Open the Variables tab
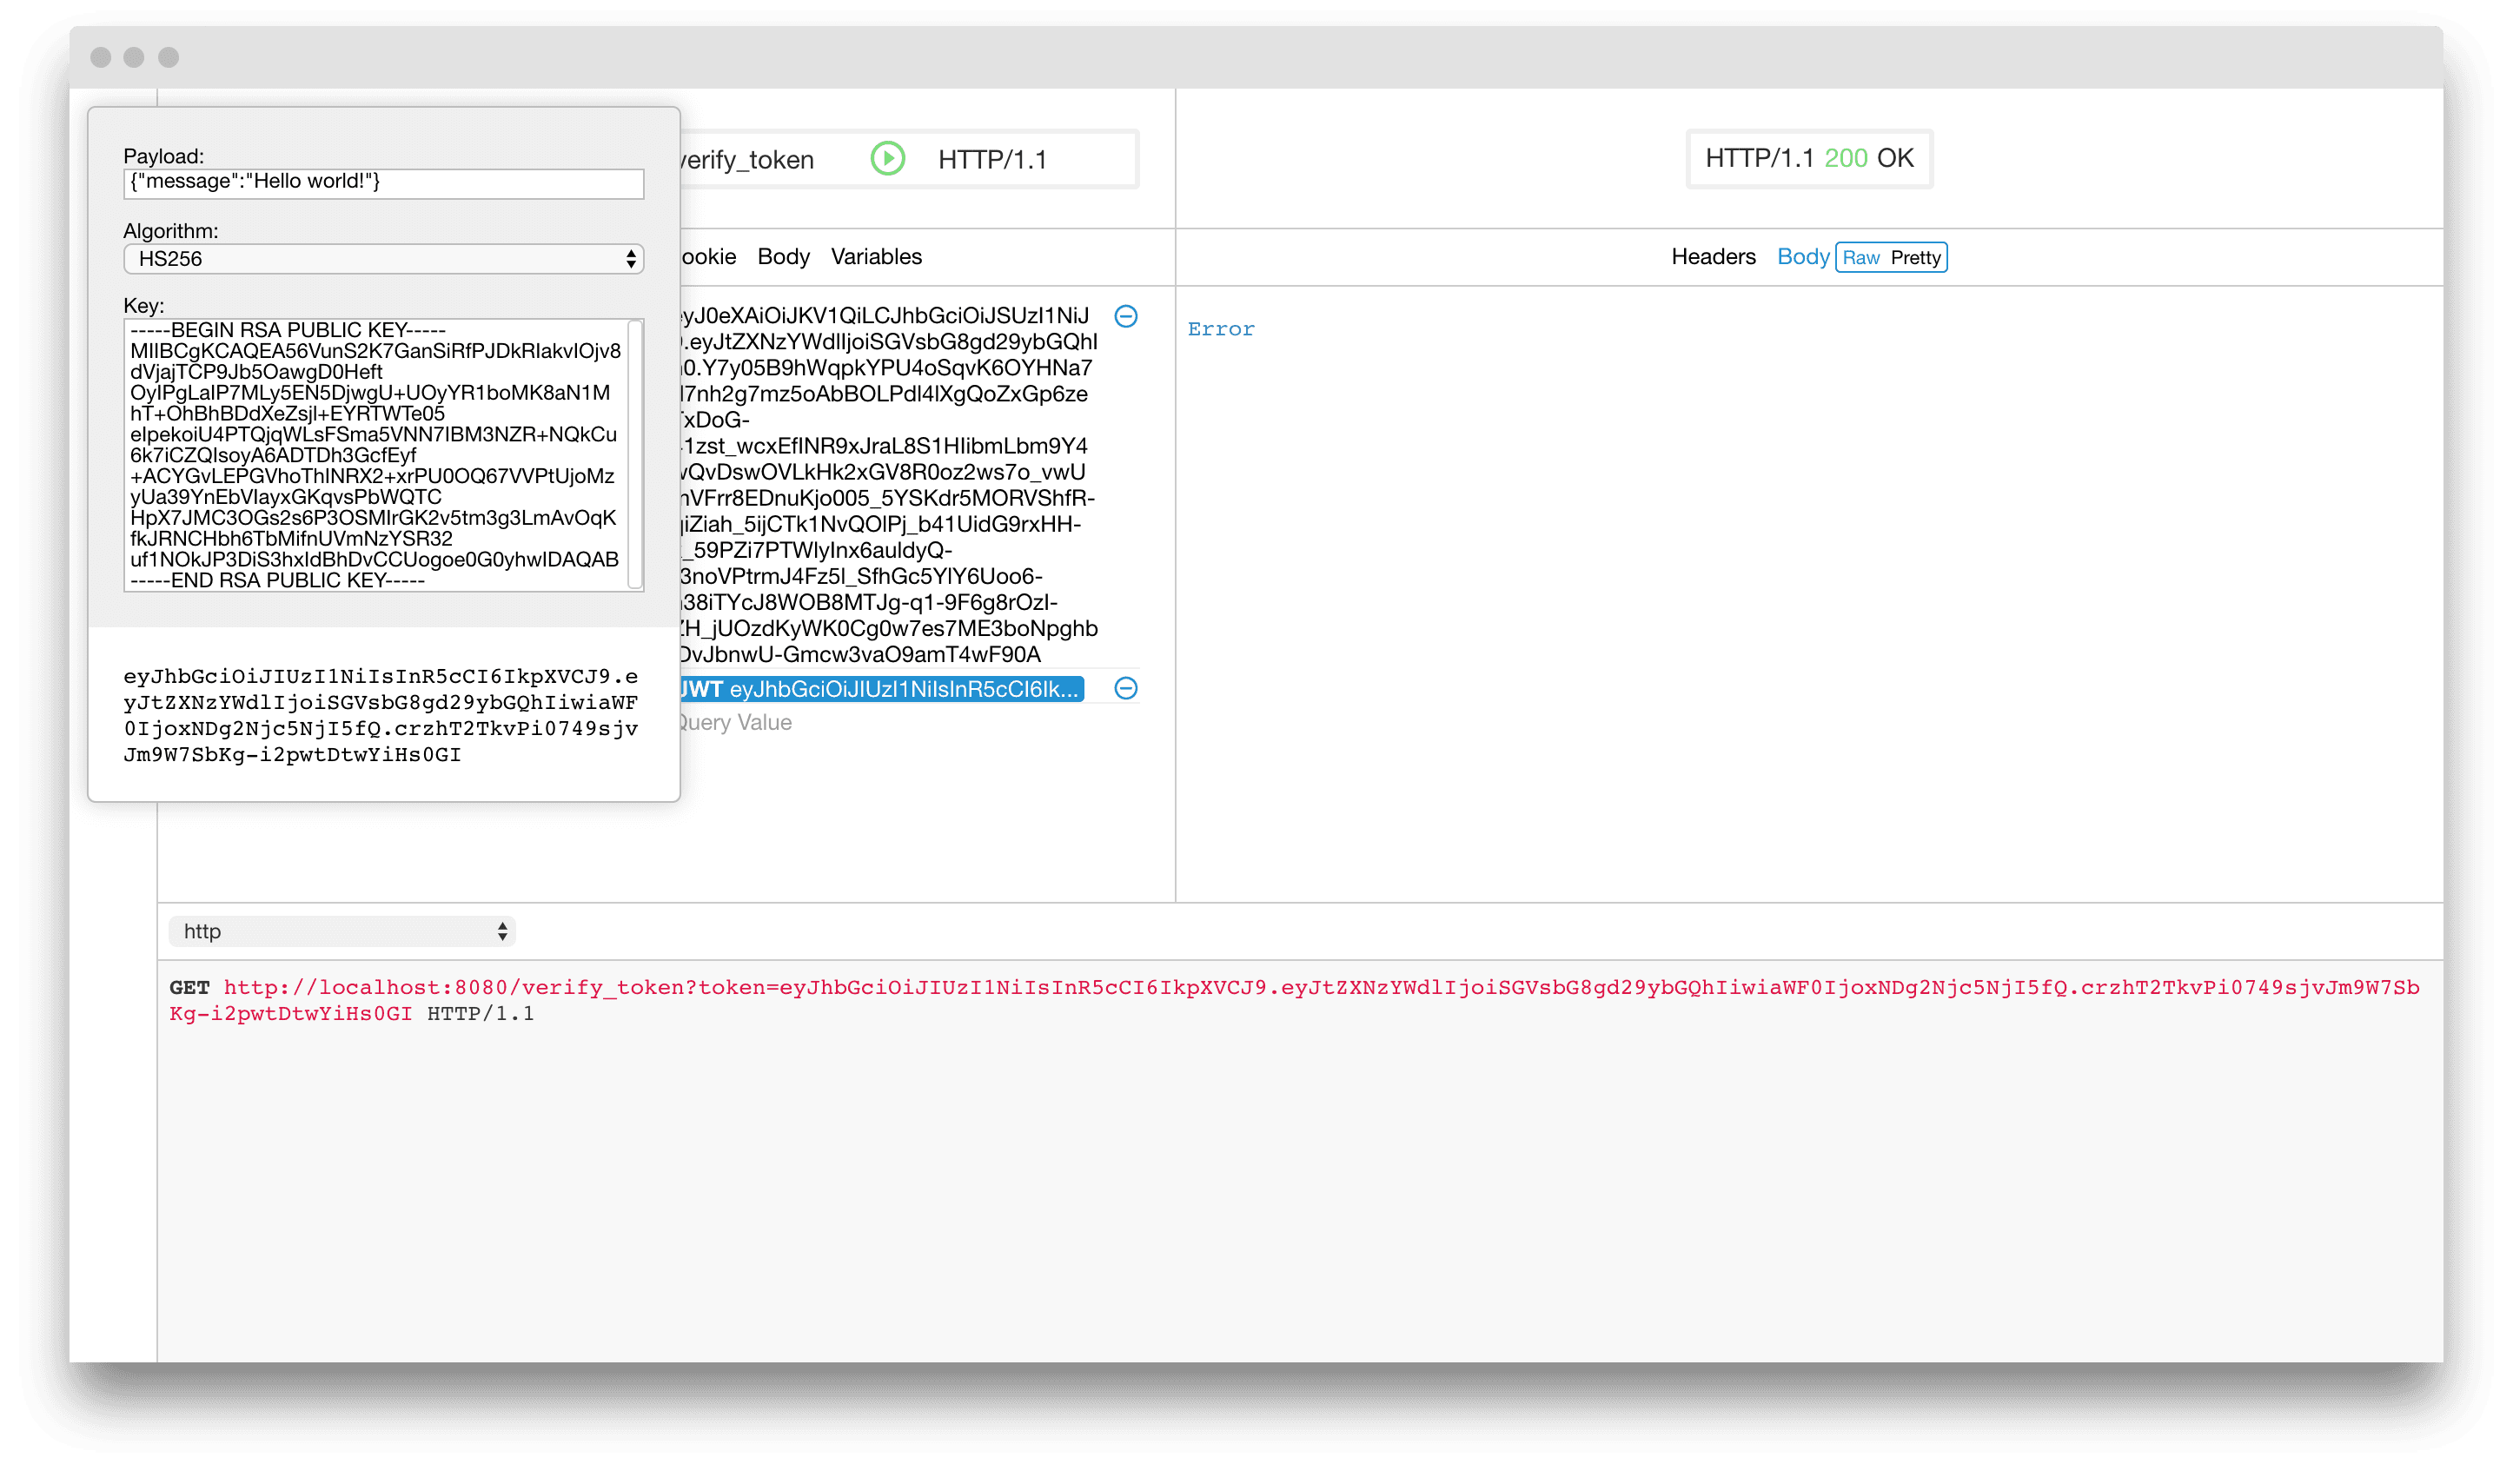 [876, 257]
